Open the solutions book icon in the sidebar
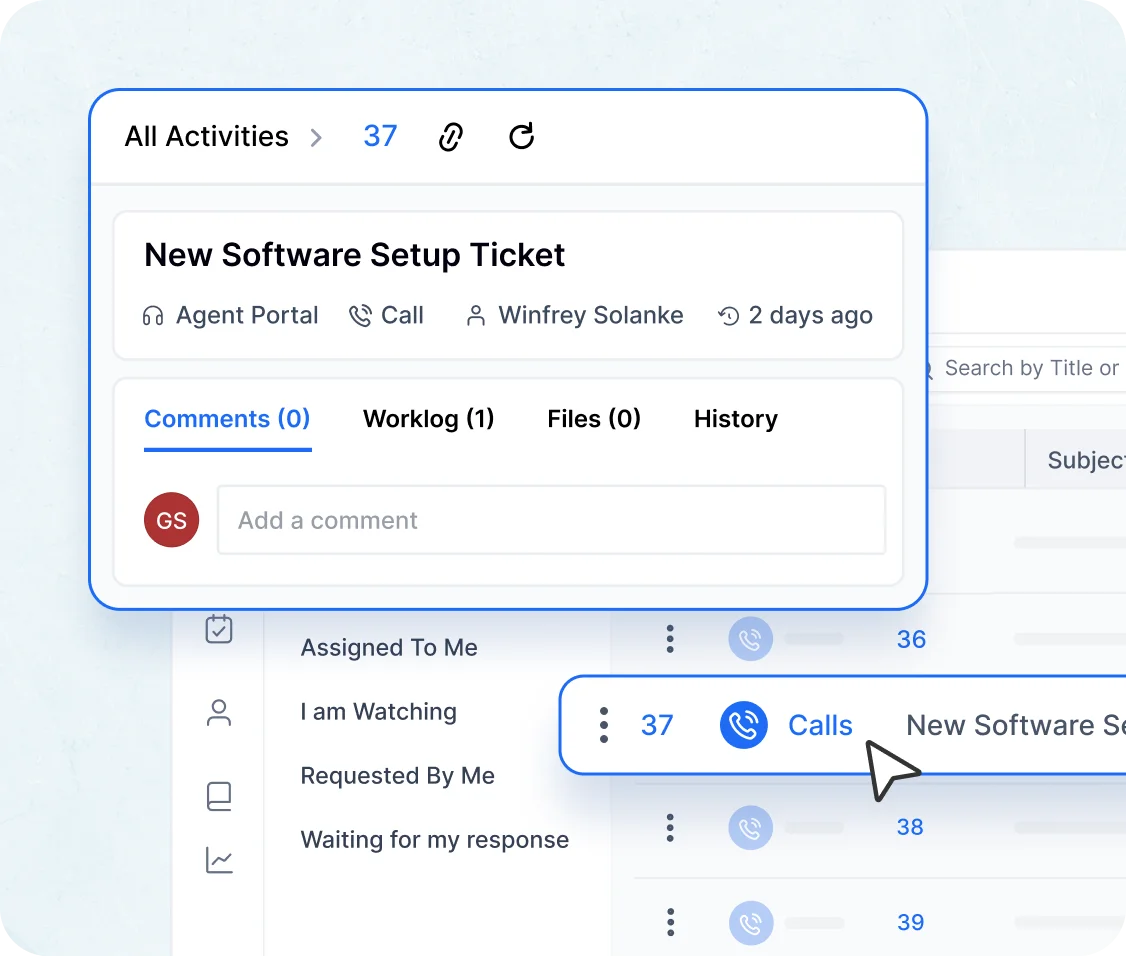The height and width of the screenshot is (956, 1126). pyautogui.click(x=219, y=797)
